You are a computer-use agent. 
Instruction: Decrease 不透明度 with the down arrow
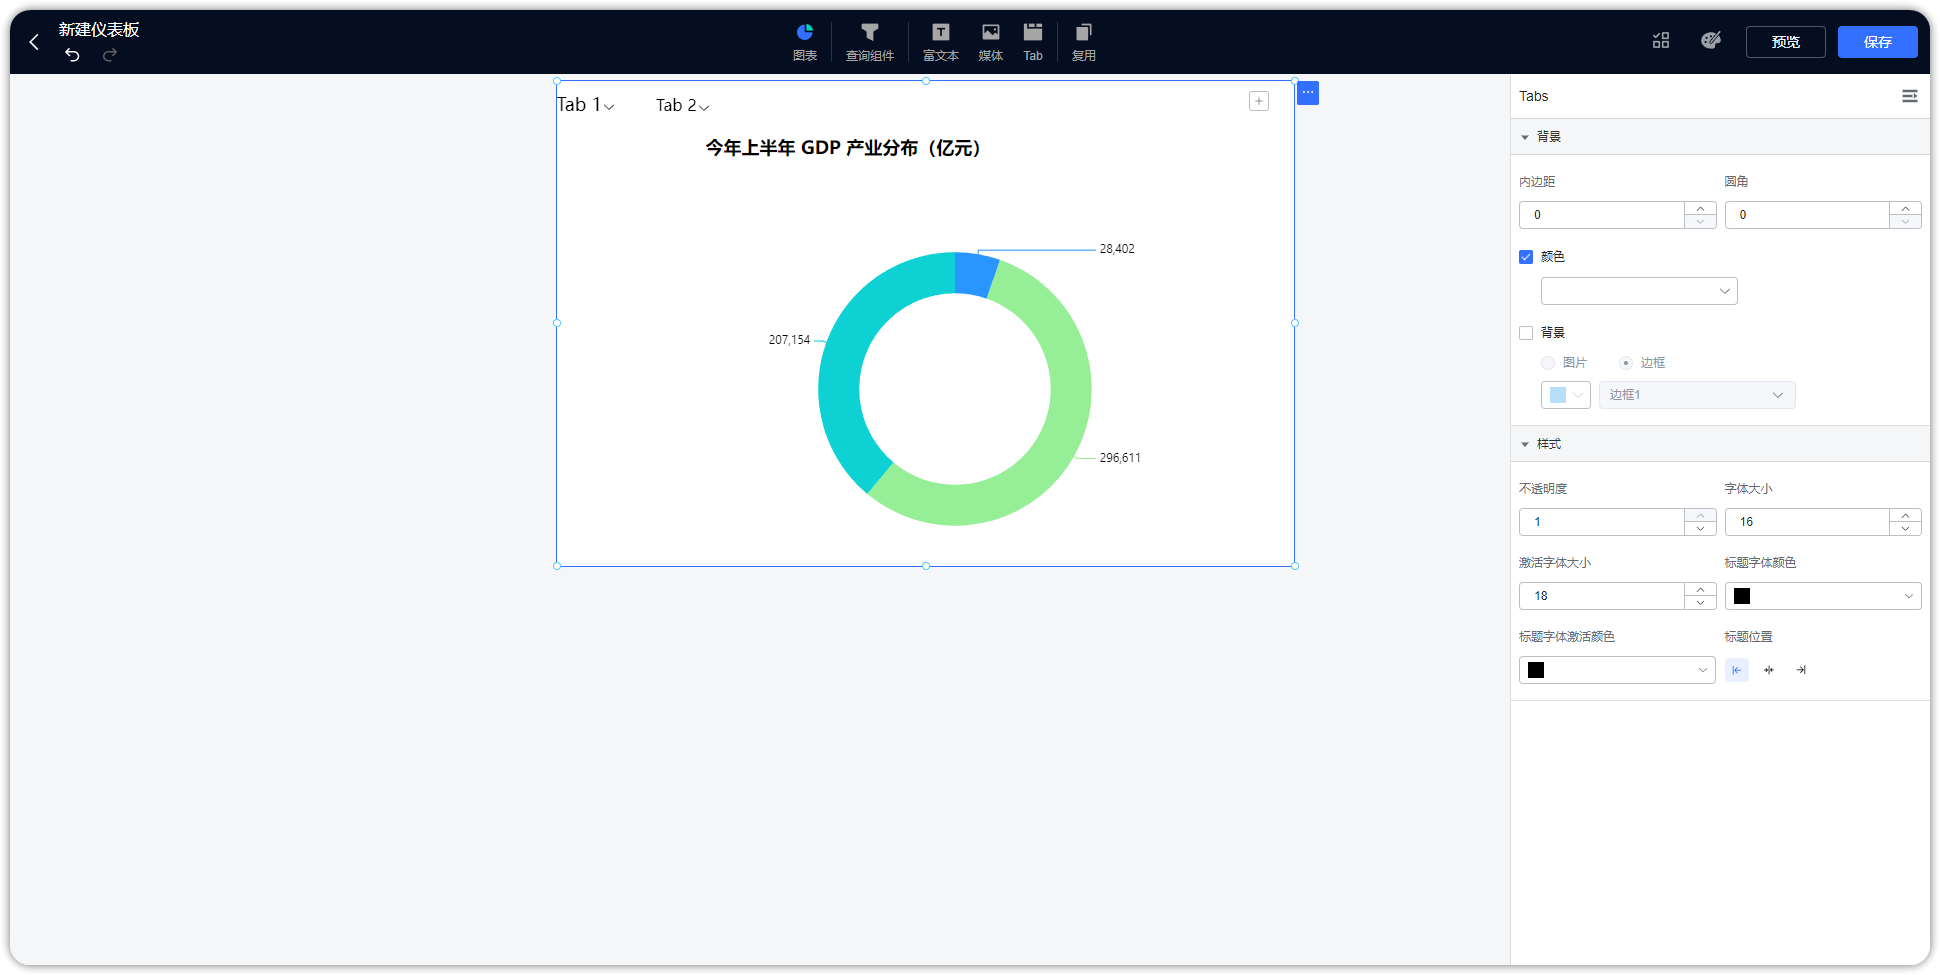[x=1700, y=529]
